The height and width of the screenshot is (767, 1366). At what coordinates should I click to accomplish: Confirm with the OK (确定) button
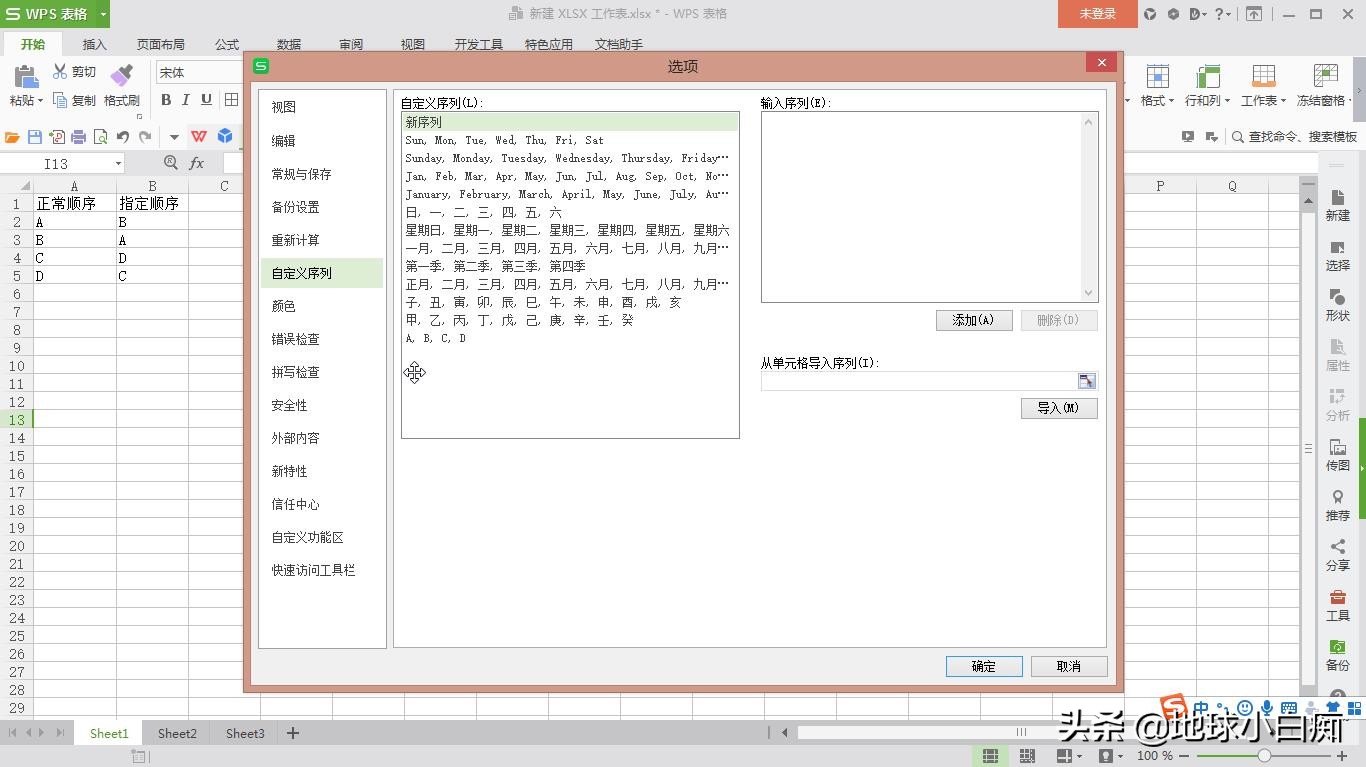tap(984, 666)
